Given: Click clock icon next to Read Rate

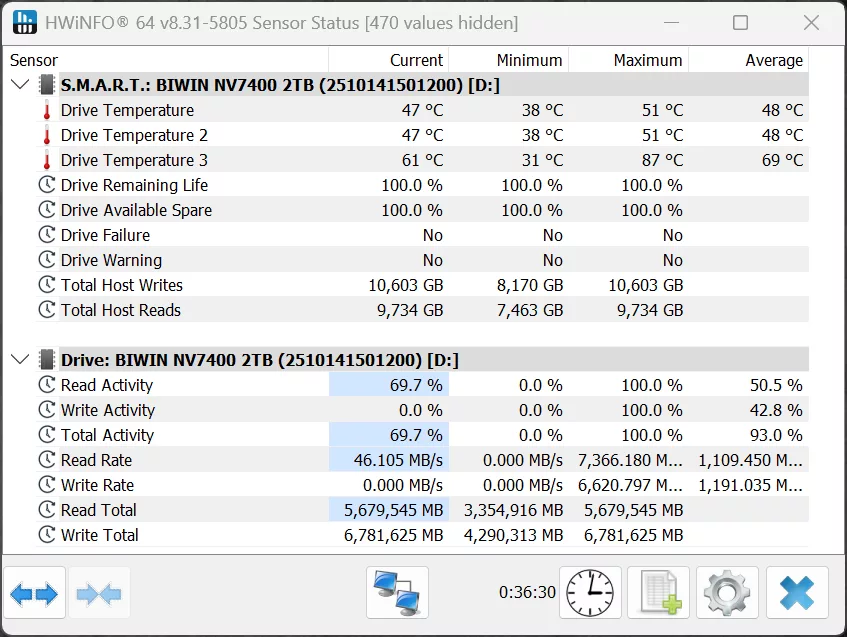Looking at the screenshot, I should [x=47, y=460].
